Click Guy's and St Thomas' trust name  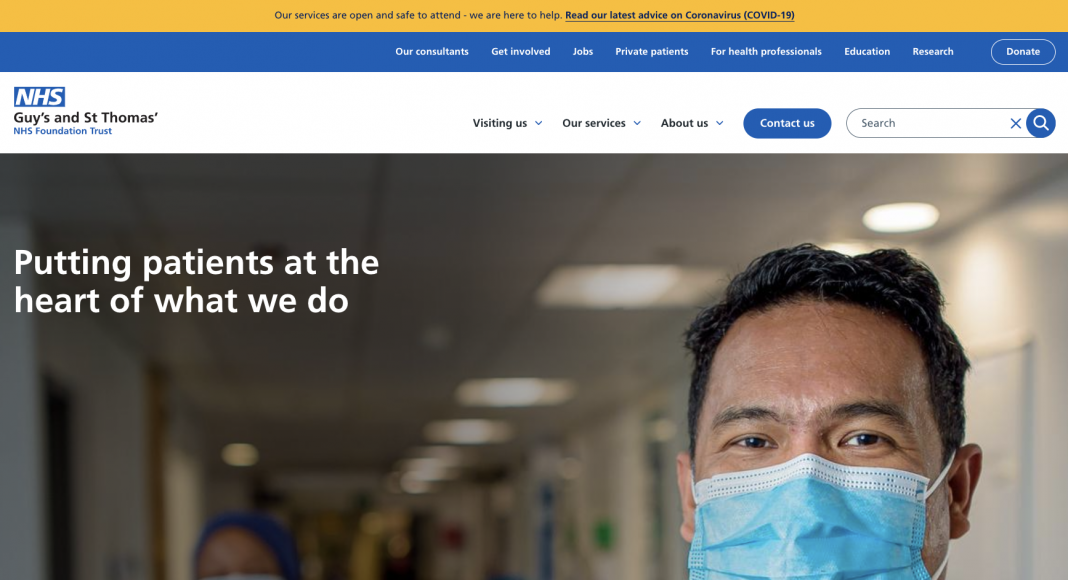(86, 118)
